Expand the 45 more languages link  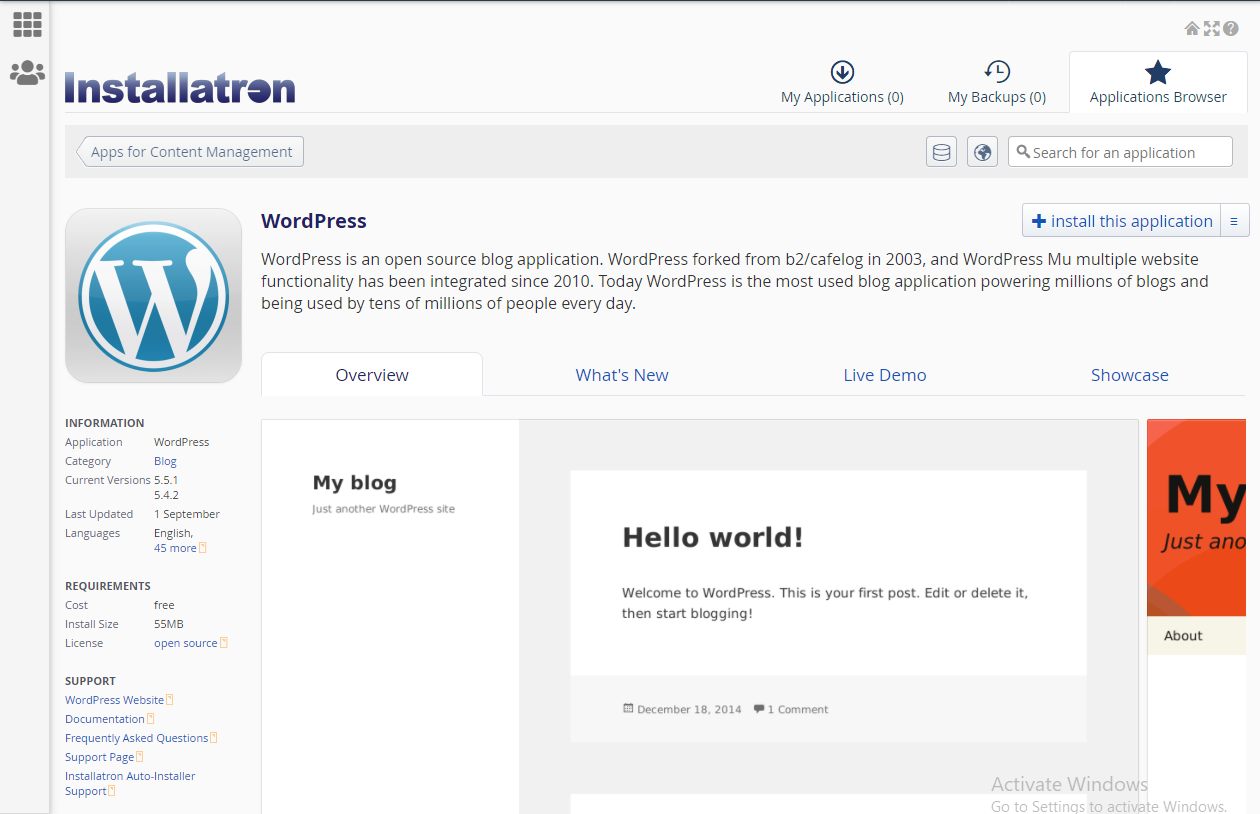175,548
